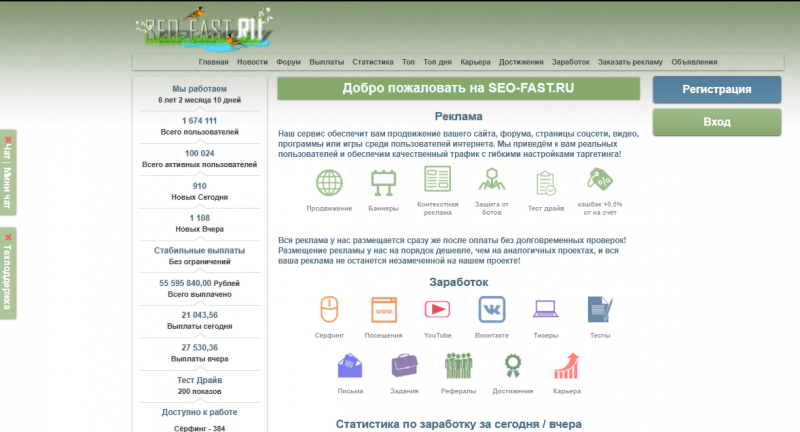Click the 1 108 Новых Вчера value

tap(199, 218)
